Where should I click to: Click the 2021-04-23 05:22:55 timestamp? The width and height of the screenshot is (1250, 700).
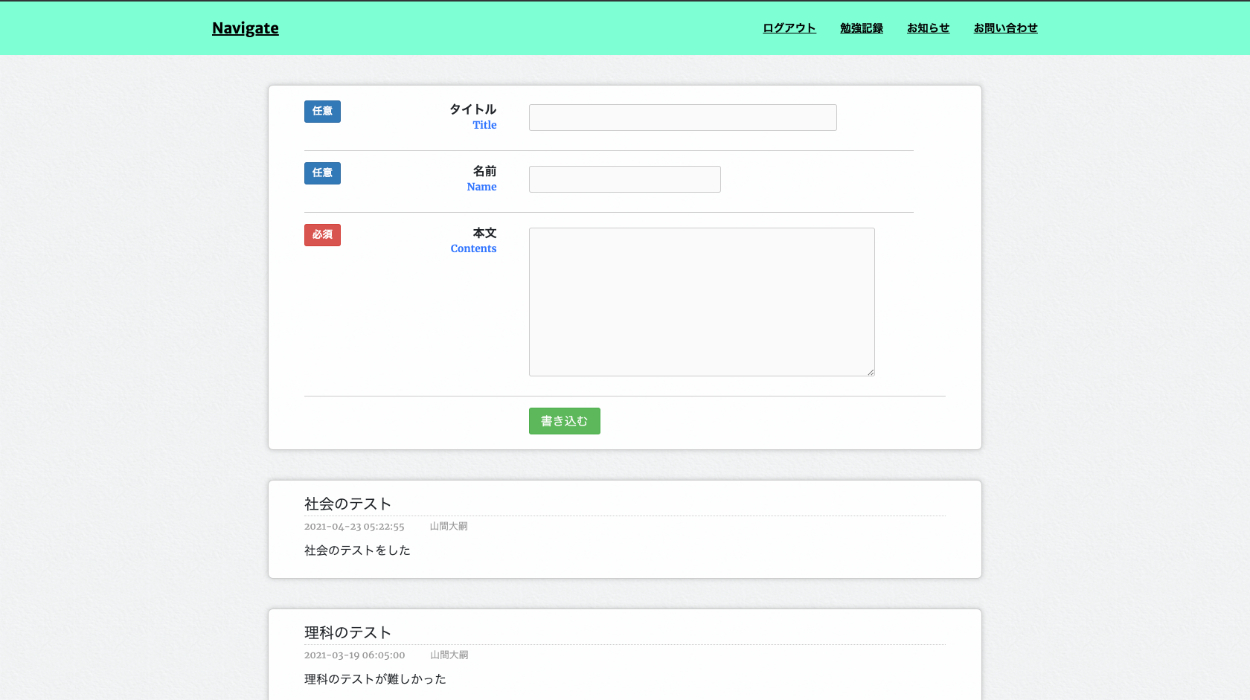[x=354, y=526]
